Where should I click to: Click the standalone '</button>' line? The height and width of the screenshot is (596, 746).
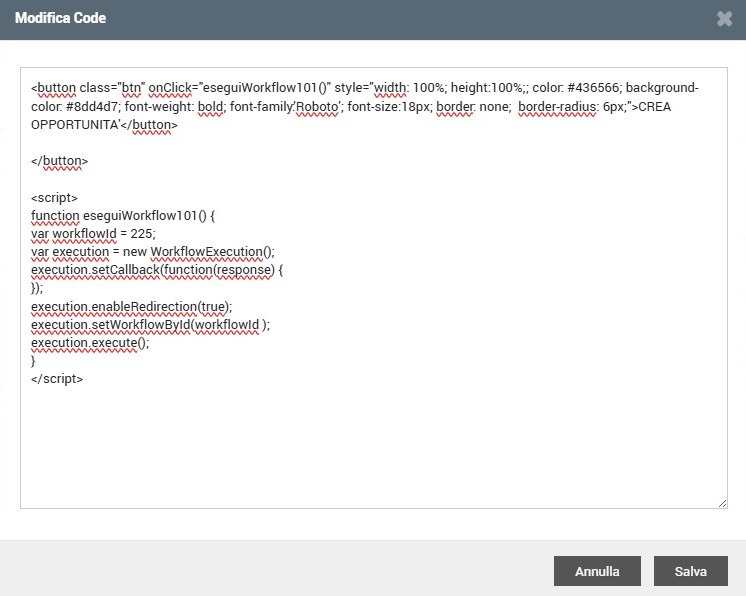[x=59, y=161]
